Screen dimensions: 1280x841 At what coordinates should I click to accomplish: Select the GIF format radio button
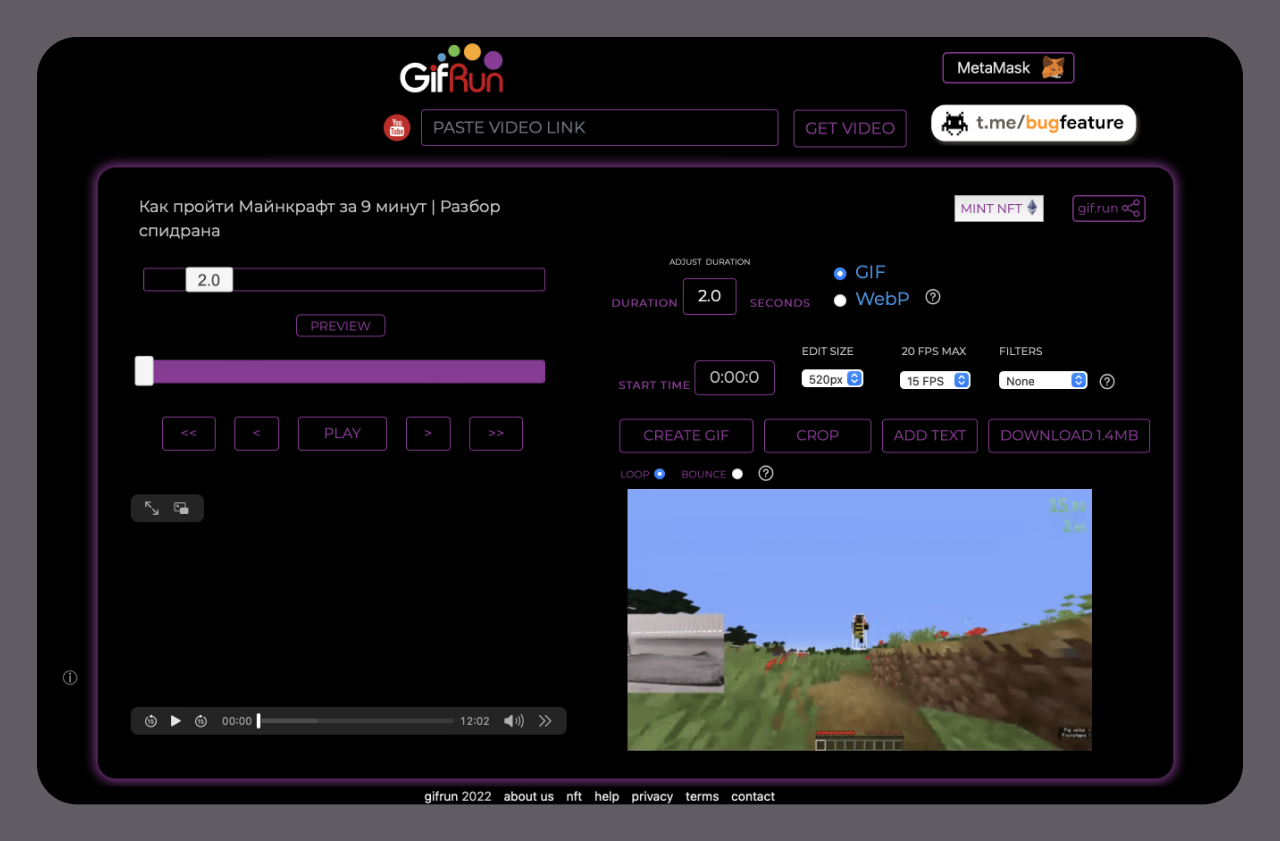pos(840,273)
